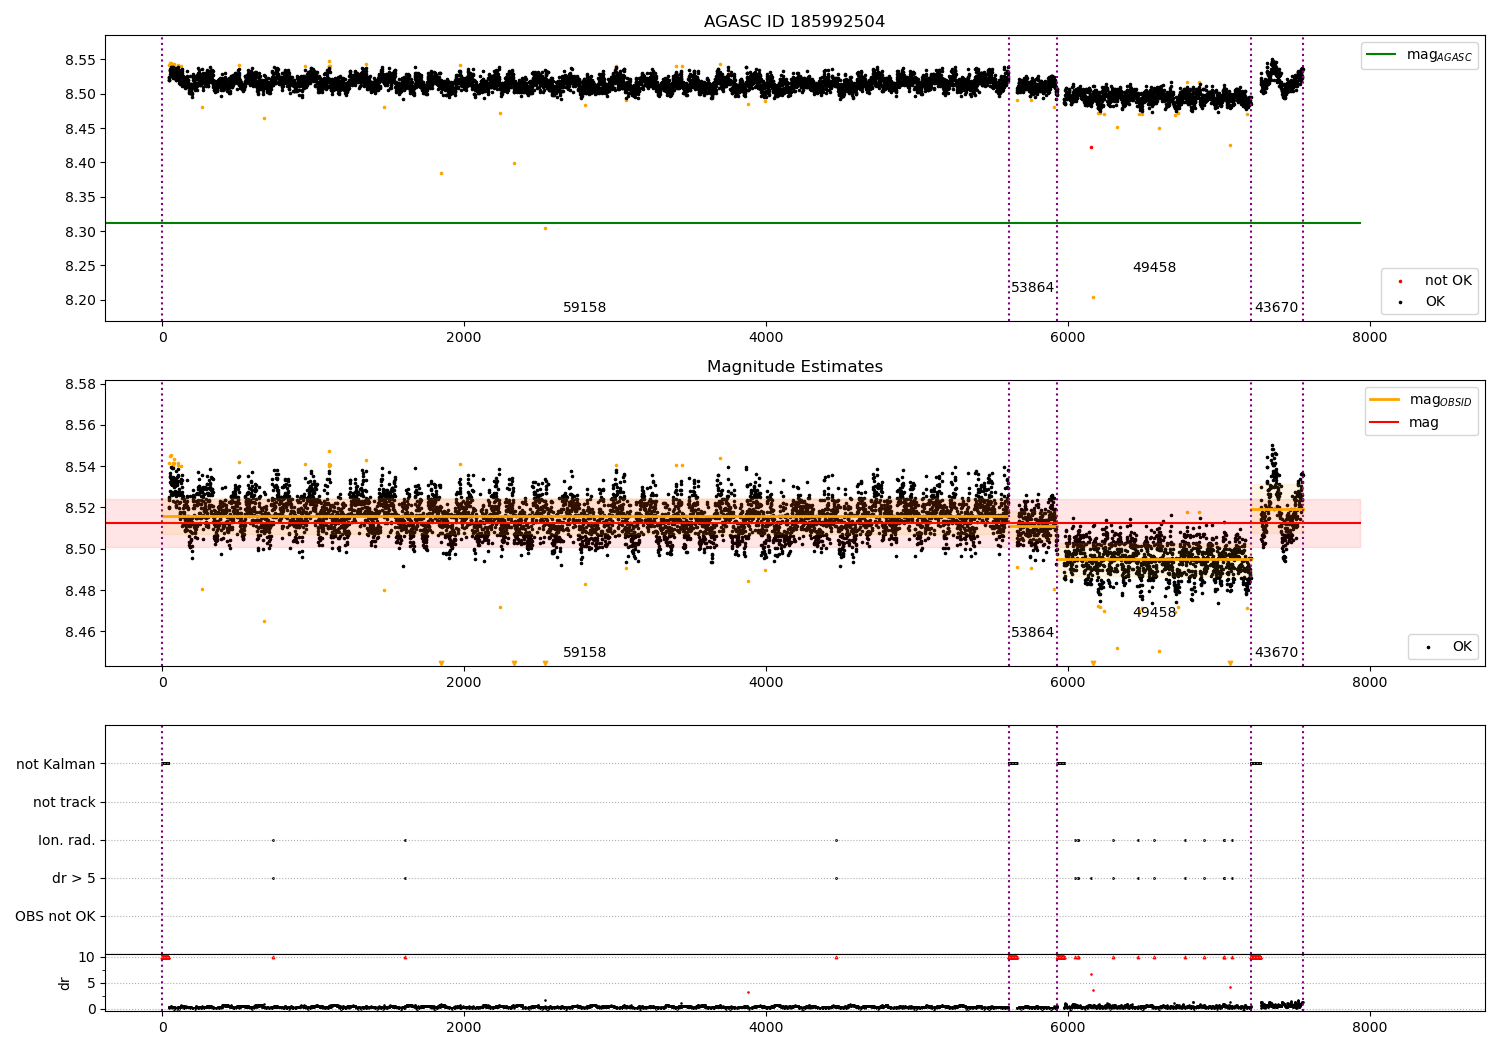Click the 8.35 y-axis tick in top plot
The image size is (1500, 1050).
click(80, 198)
